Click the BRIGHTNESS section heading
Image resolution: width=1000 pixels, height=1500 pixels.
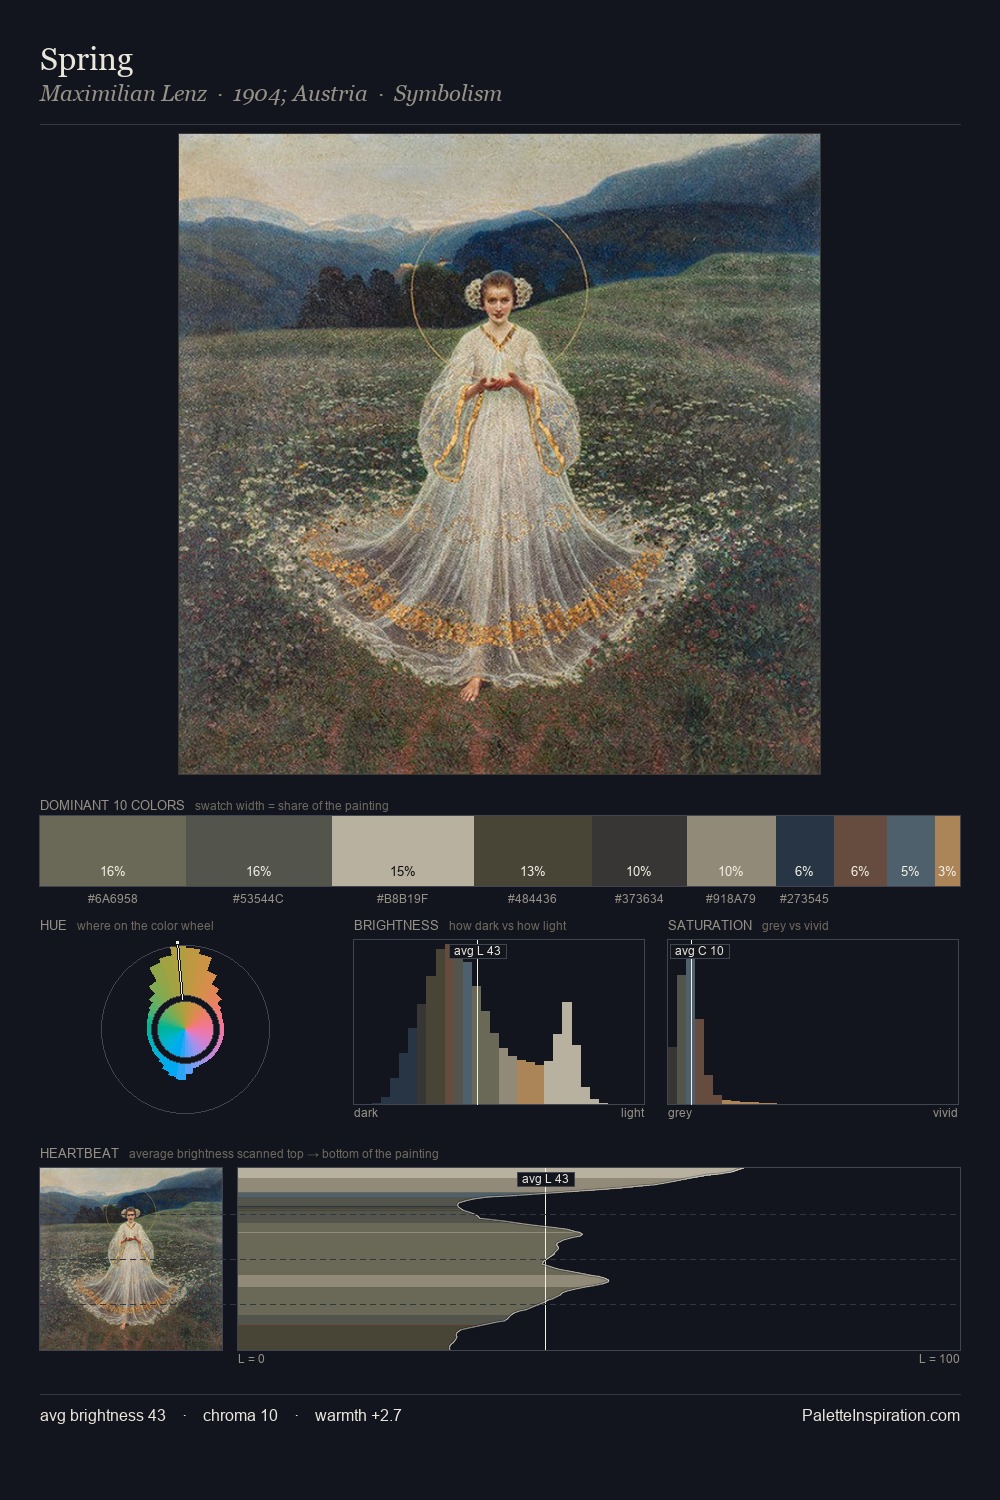click(396, 925)
